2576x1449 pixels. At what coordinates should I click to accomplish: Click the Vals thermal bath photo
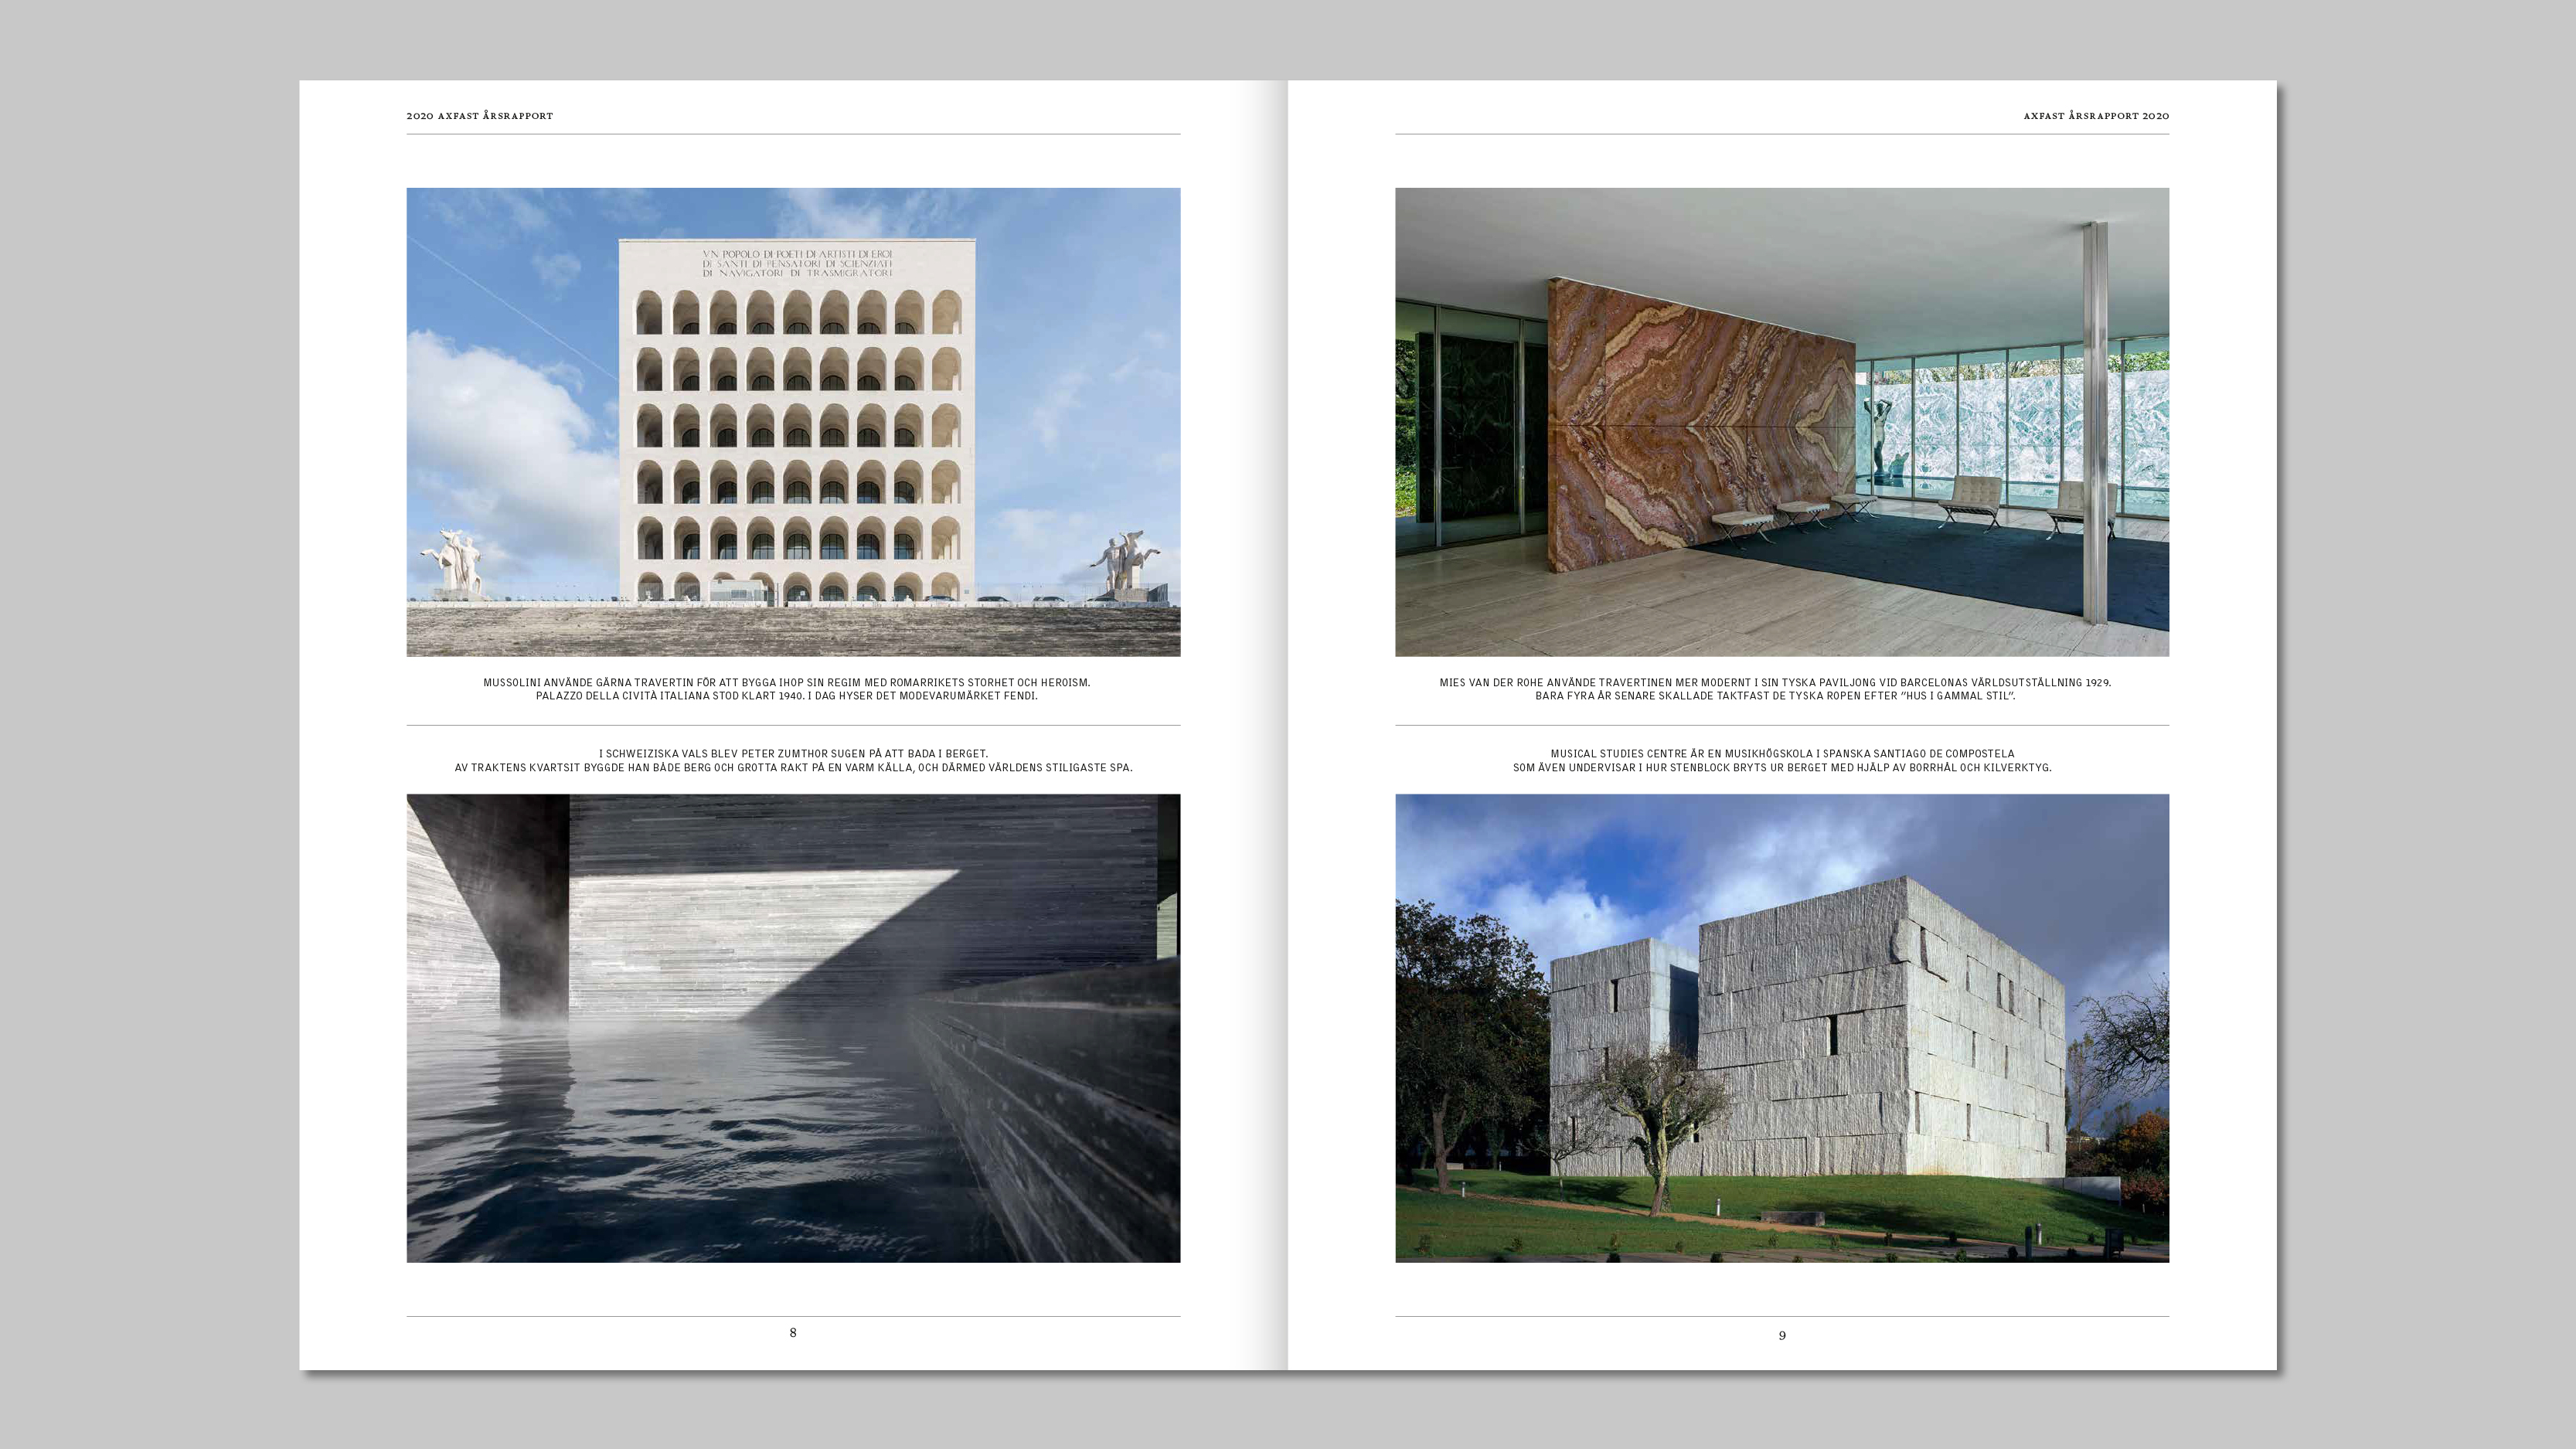pos(793,1028)
